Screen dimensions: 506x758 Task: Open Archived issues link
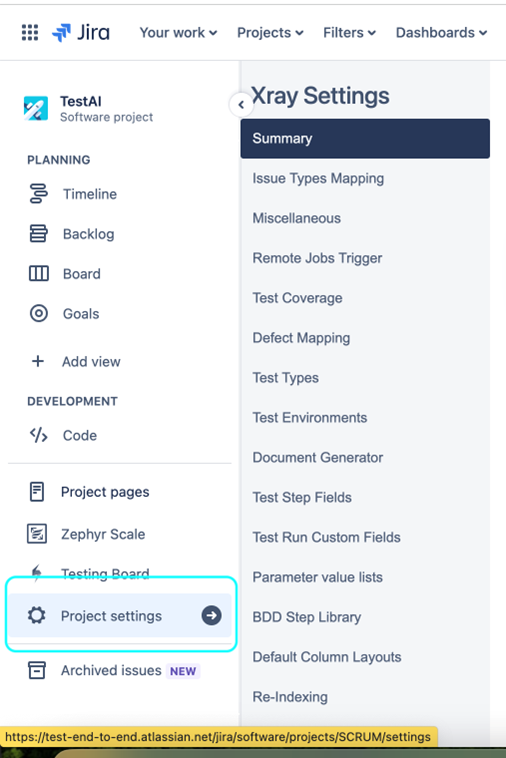[x=111, y=671]
